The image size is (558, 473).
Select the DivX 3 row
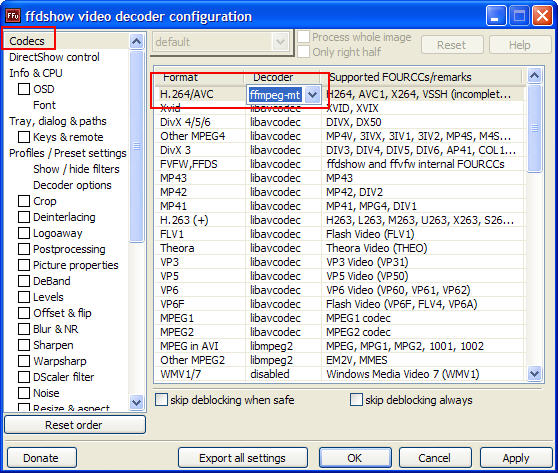click(340, 150)
